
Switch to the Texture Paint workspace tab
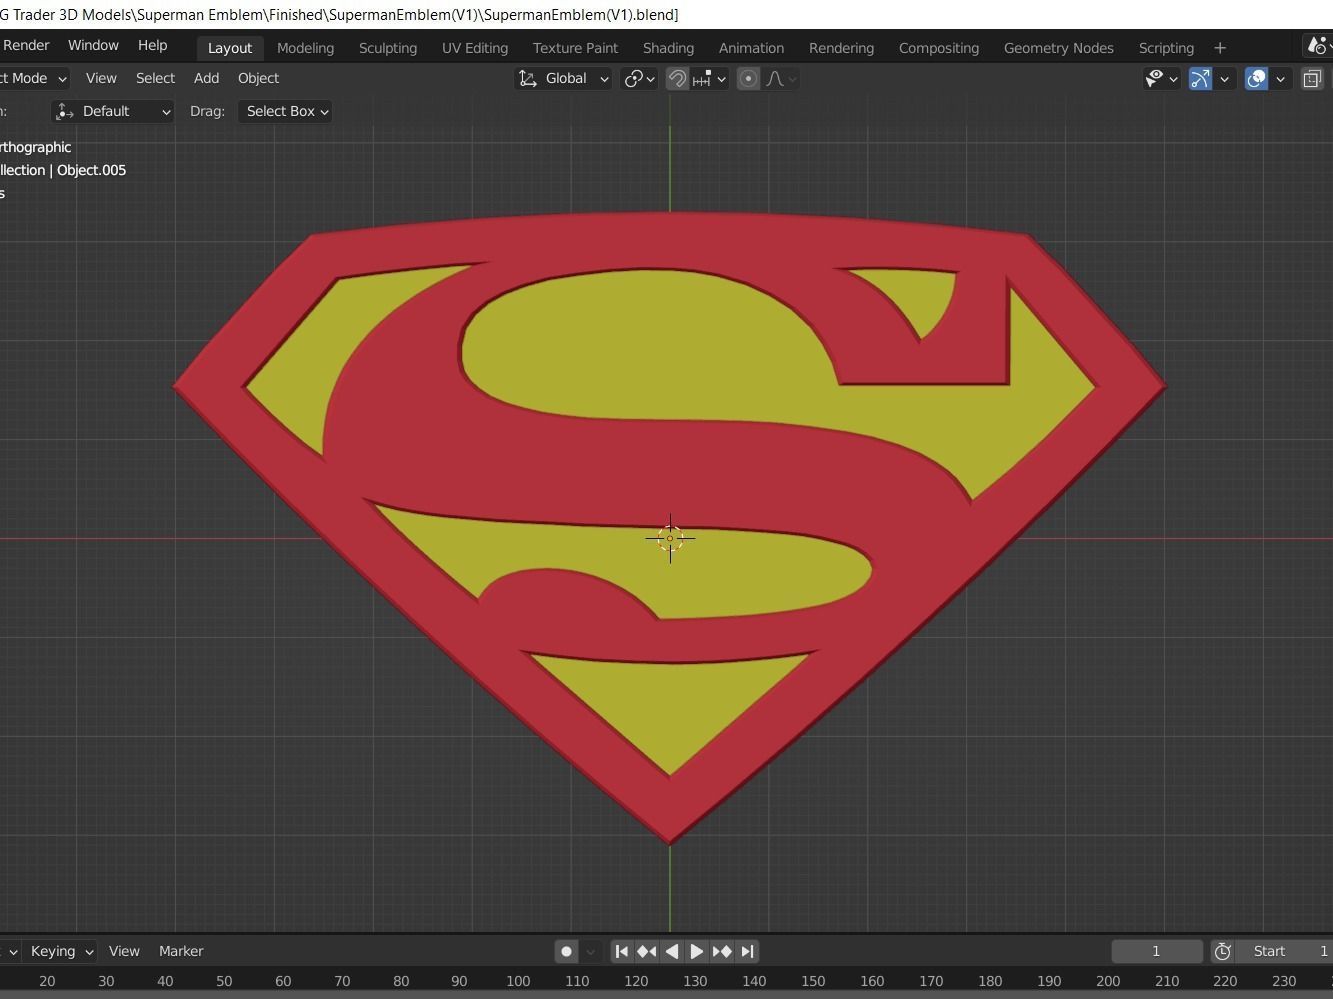[x=575, y=48]
